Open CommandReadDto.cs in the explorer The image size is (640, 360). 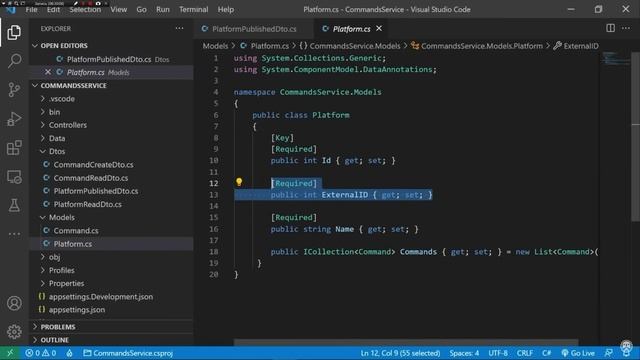(91, 178)
